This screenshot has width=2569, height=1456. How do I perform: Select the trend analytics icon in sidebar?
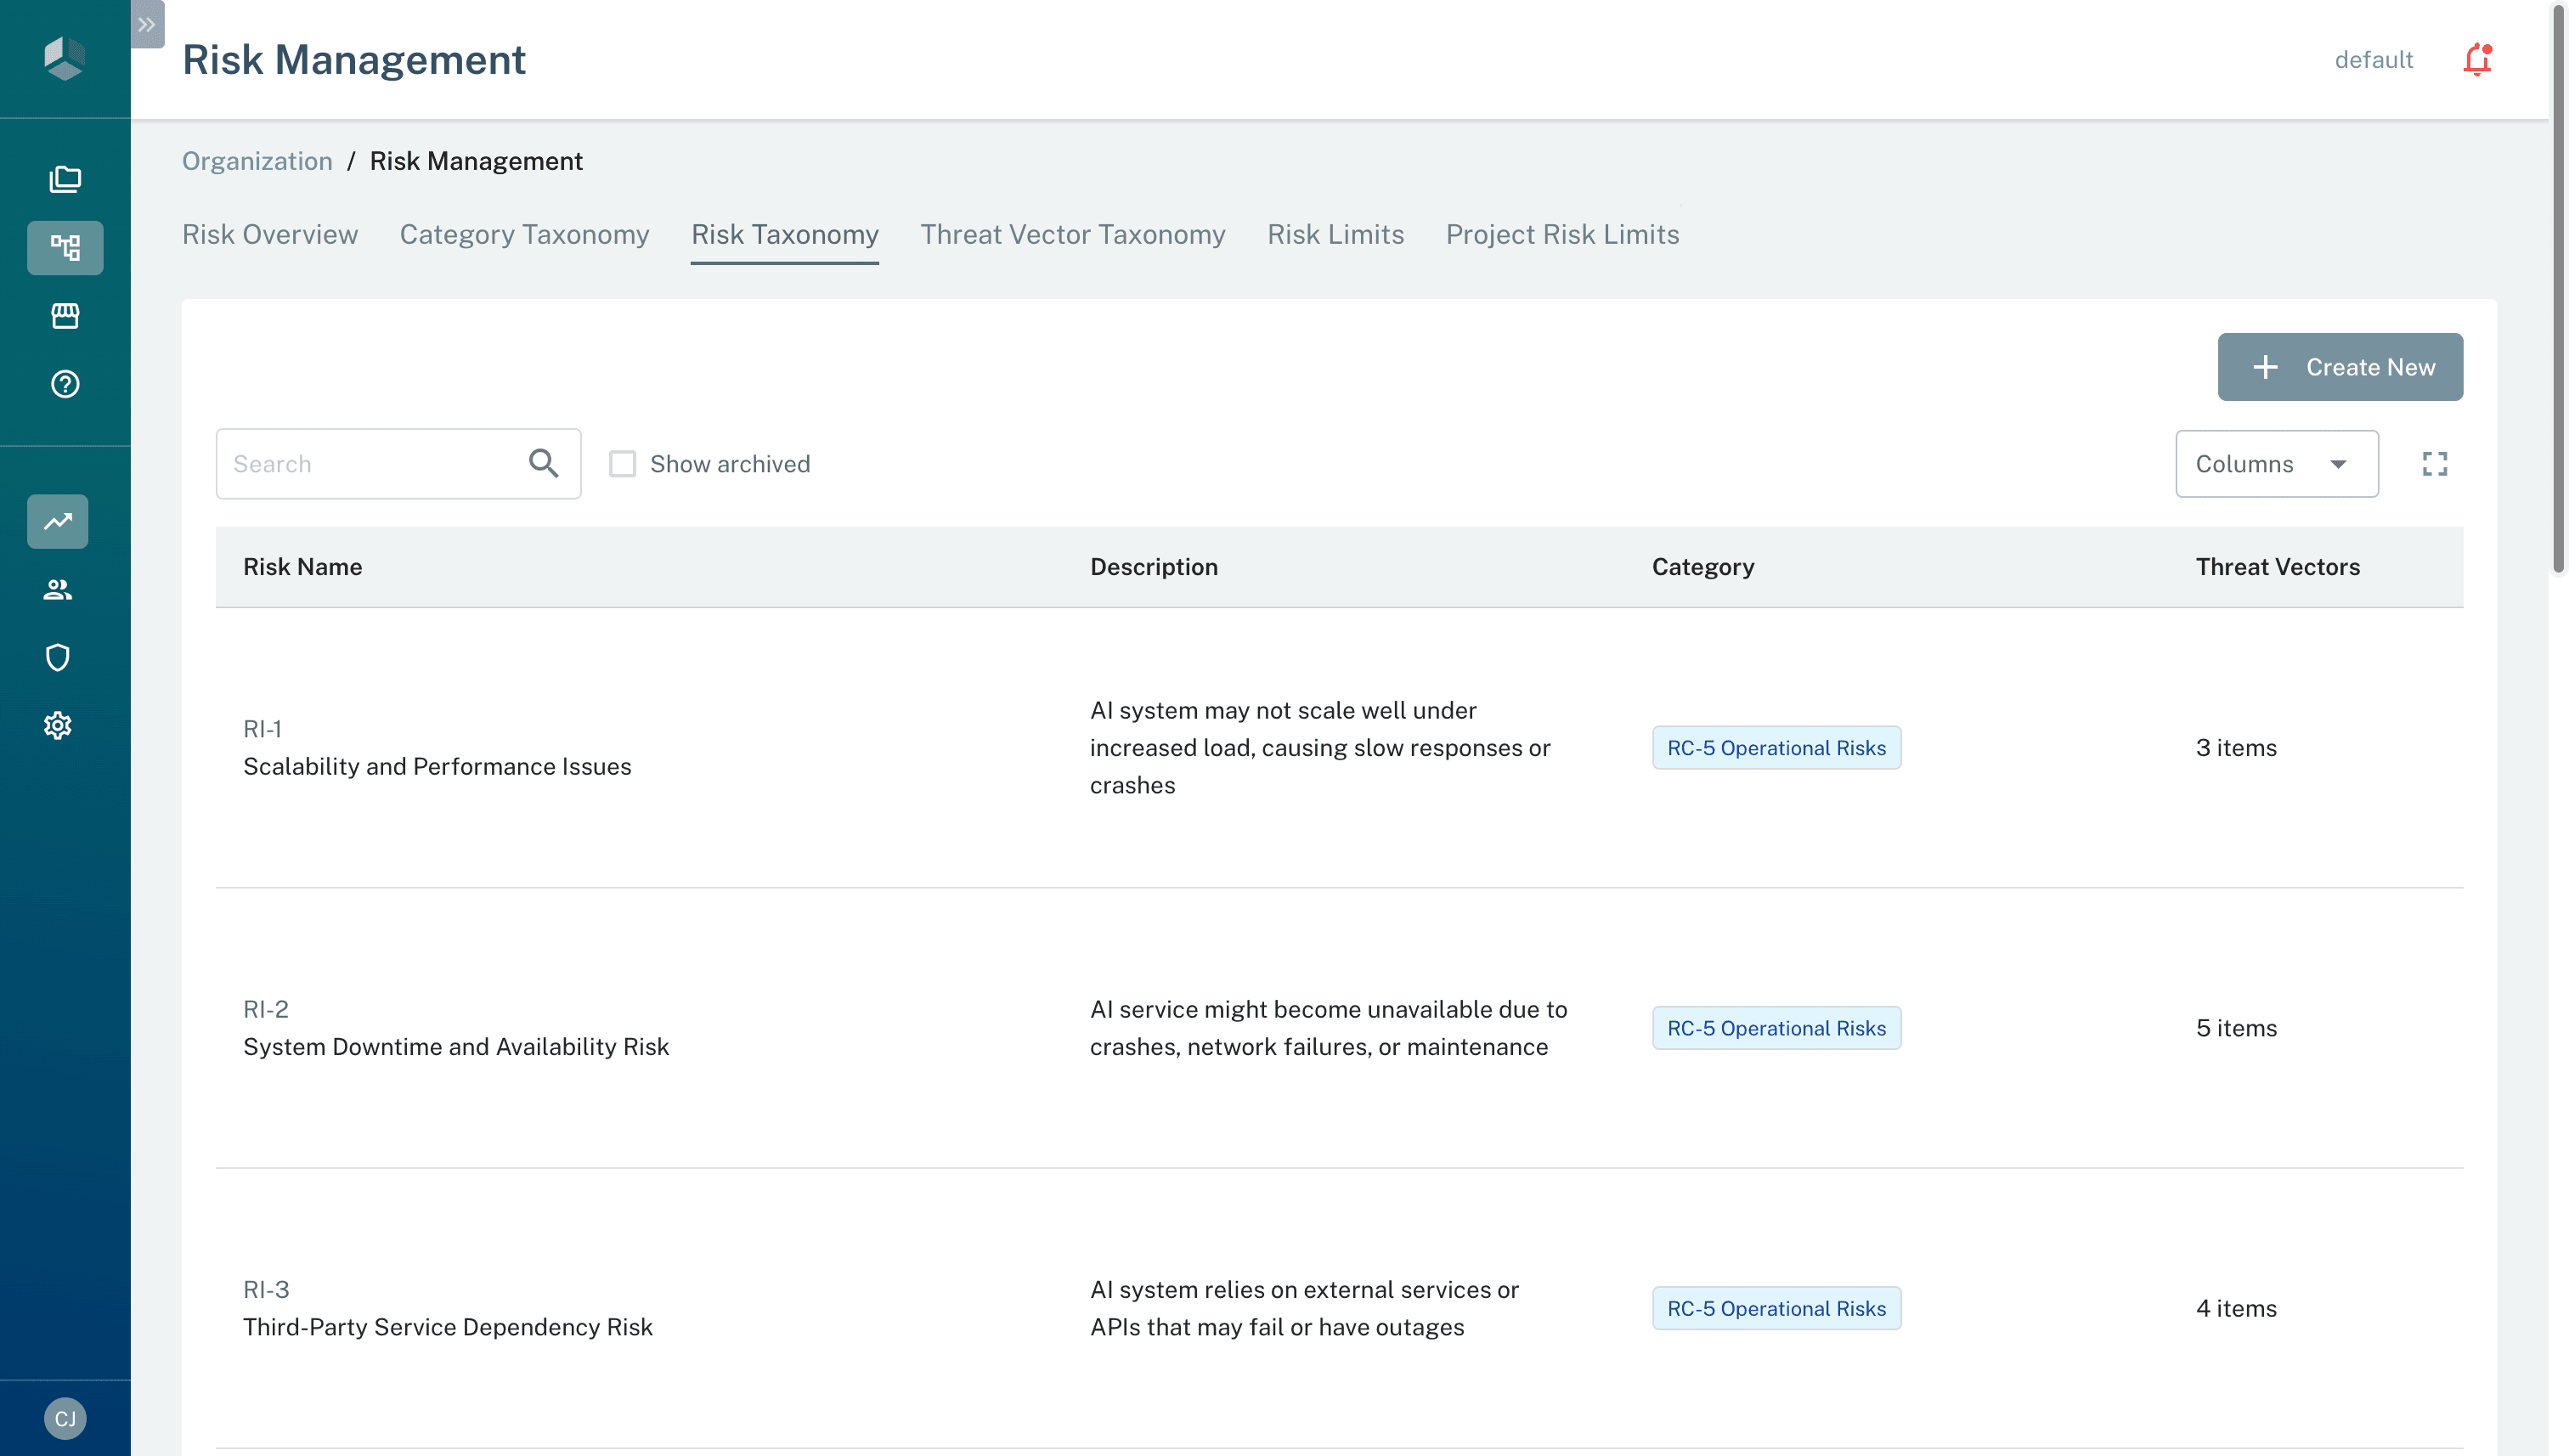pyautogui.click(x=57, y=521)
